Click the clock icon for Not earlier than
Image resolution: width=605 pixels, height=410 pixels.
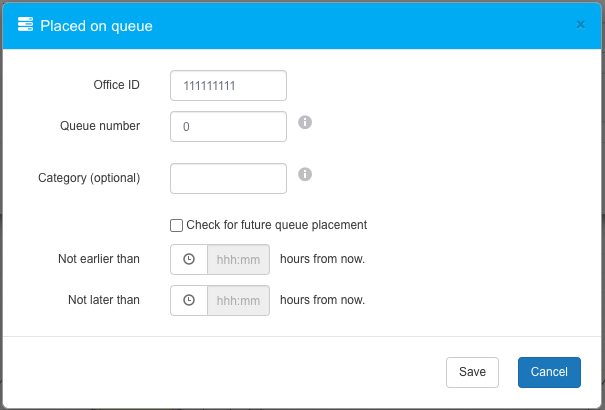click(x=189, y=260)
